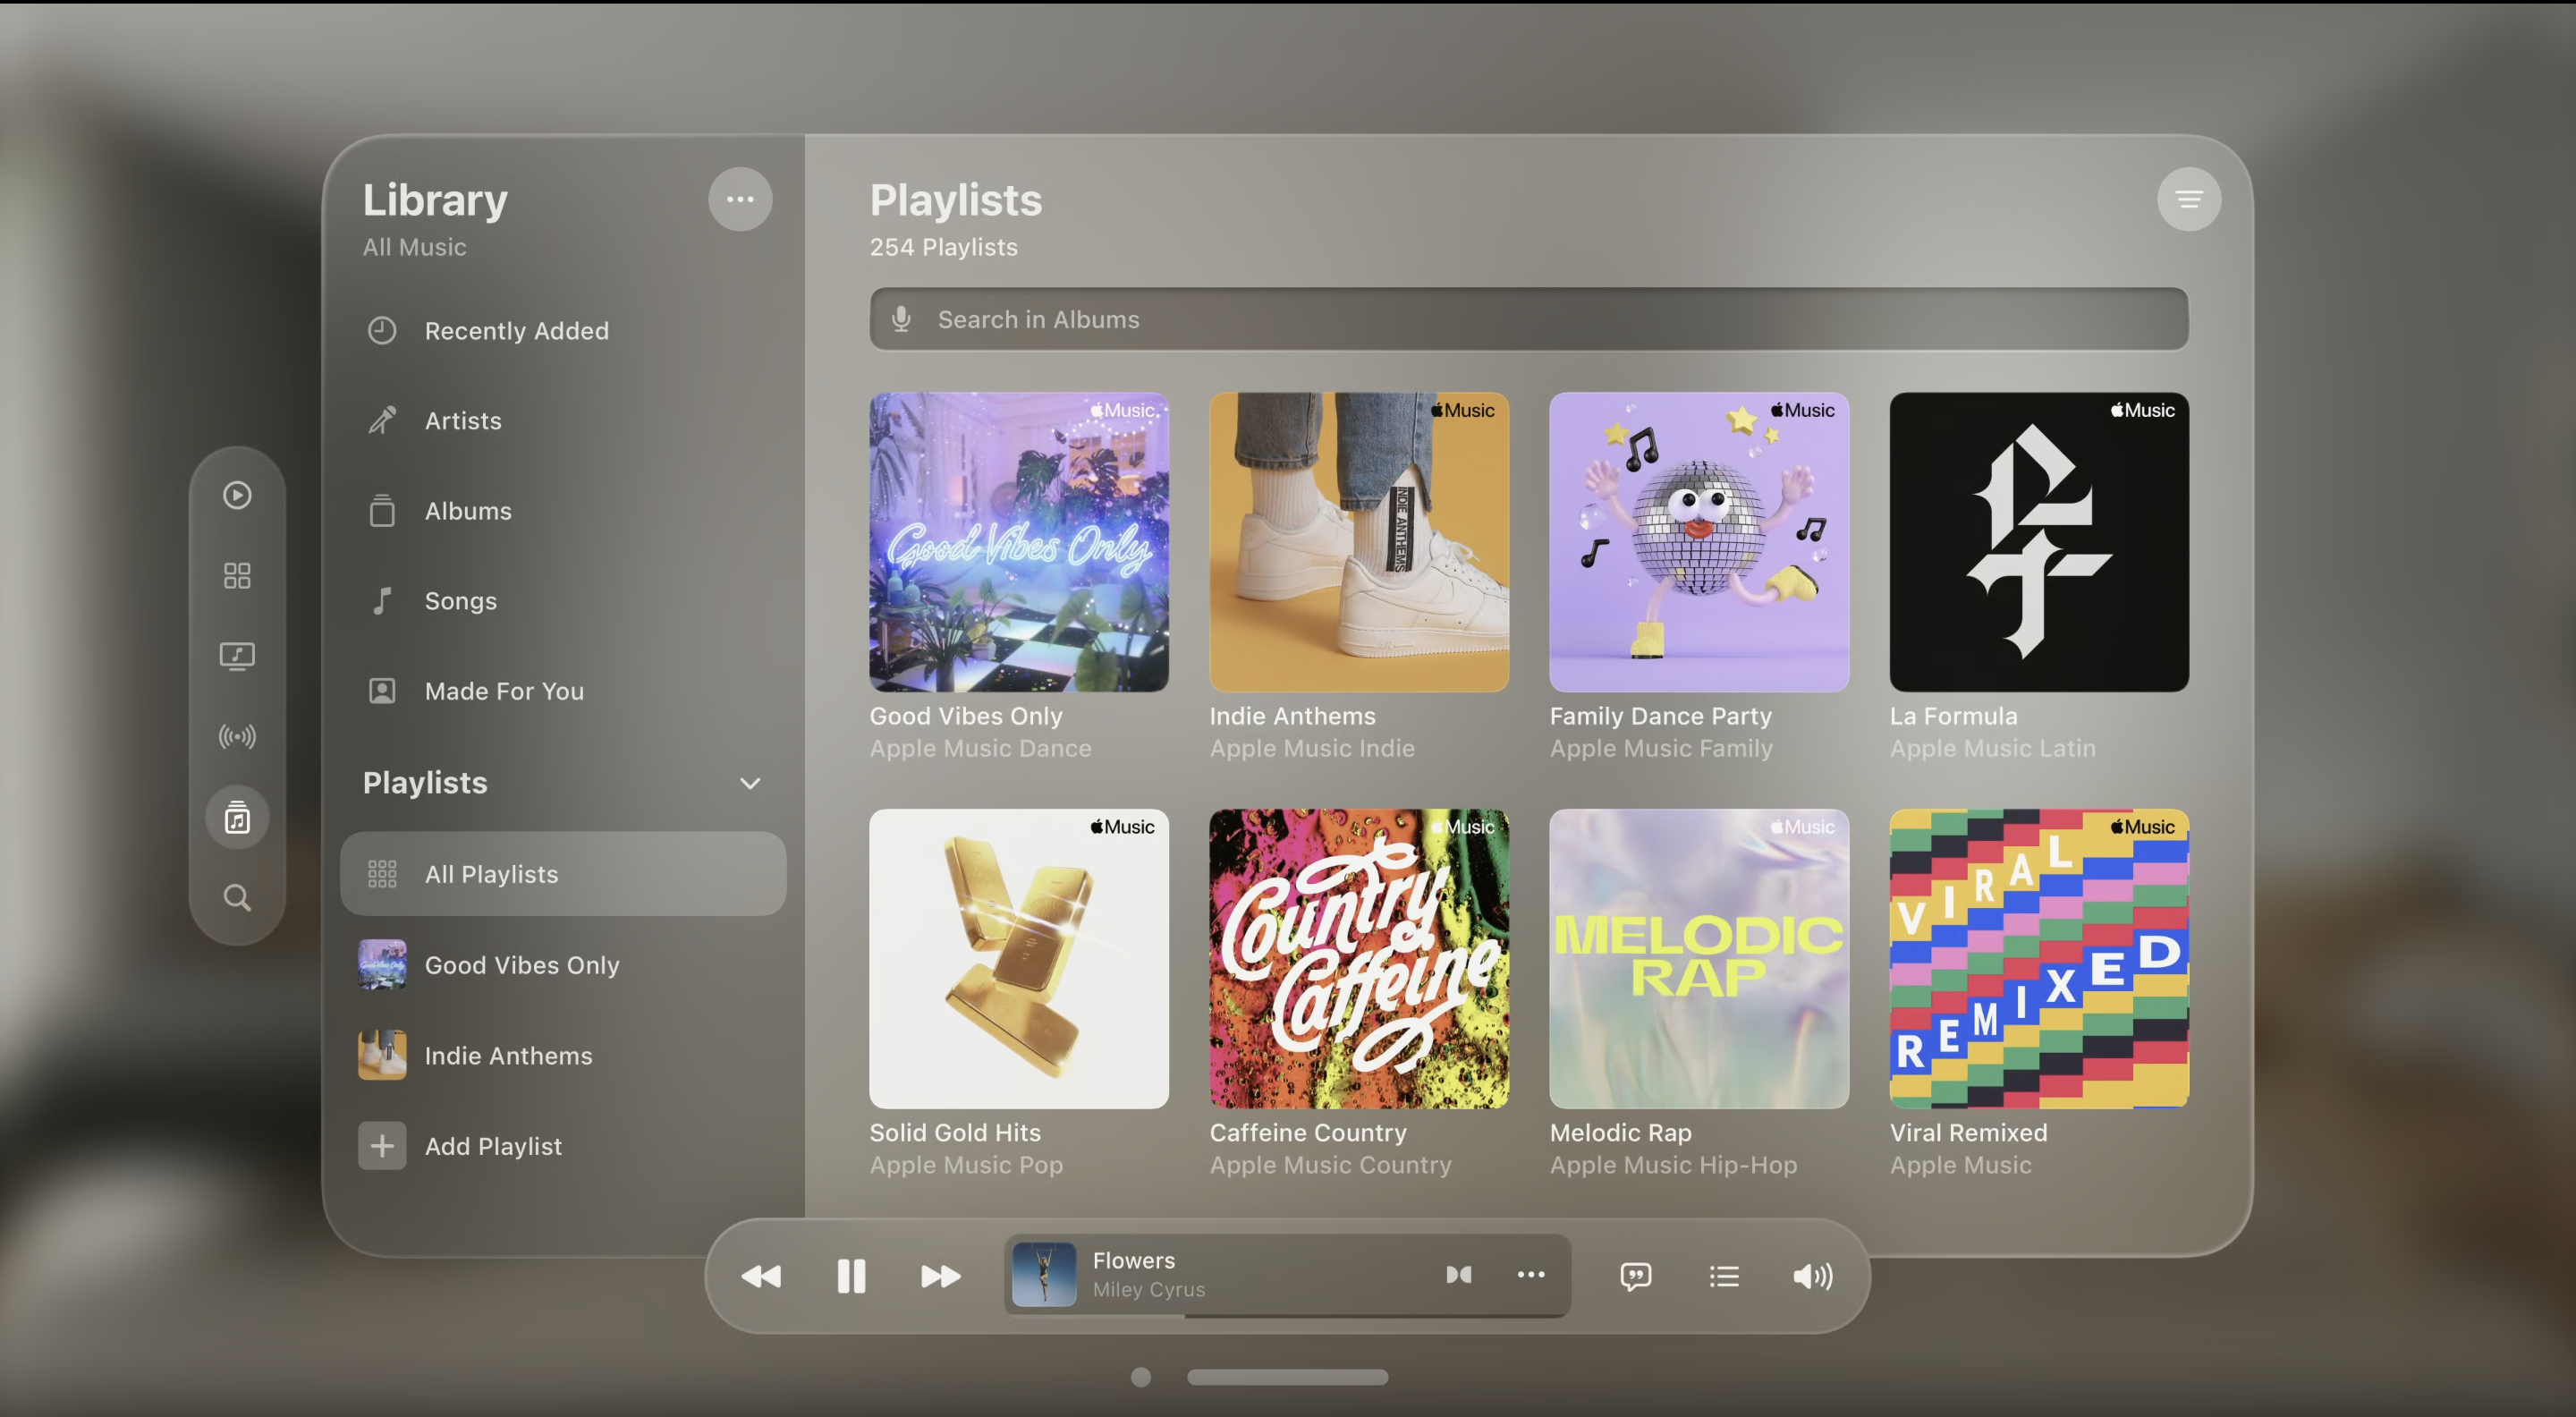Open the Solid Gold Hits playlist cover

tap(1019, 959)
